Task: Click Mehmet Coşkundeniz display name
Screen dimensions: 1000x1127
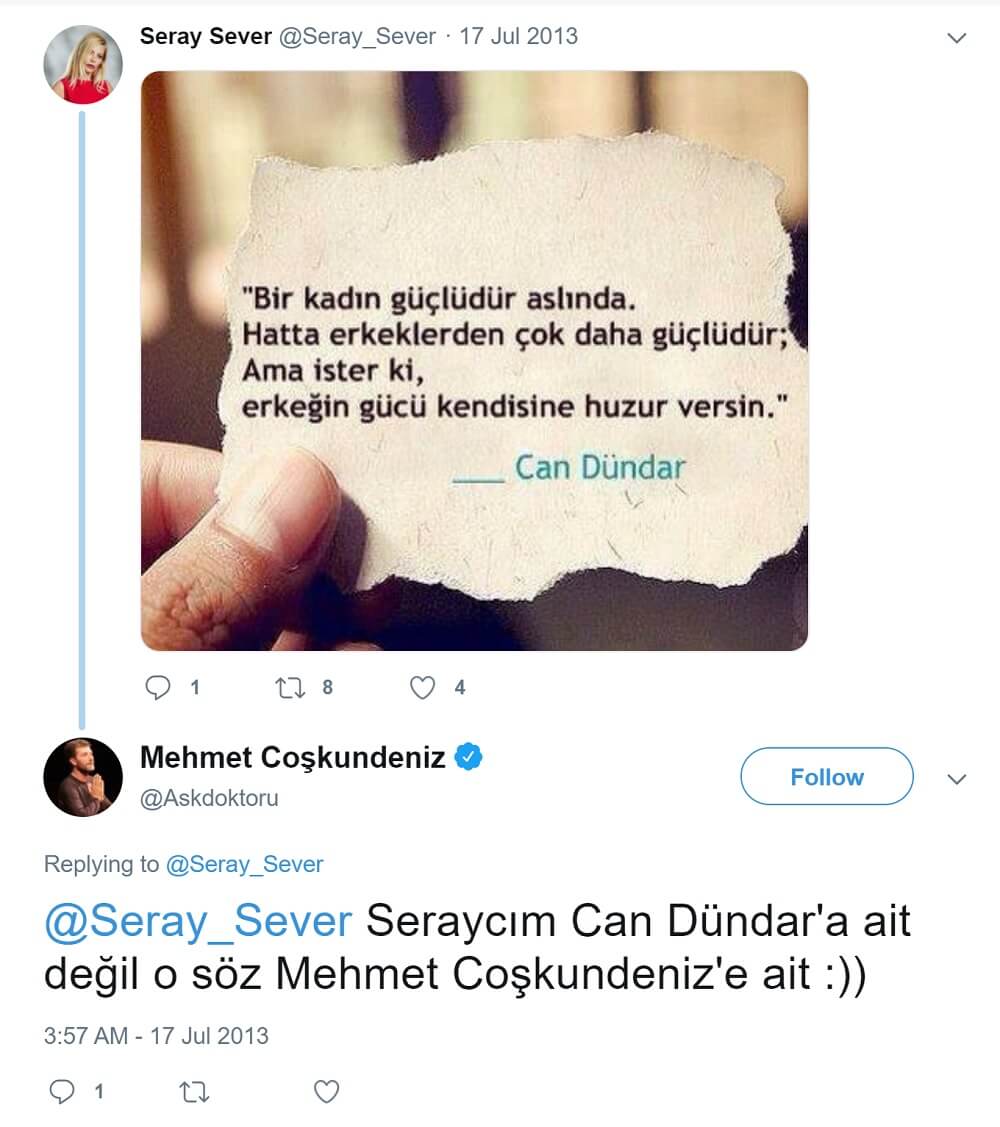Action: click(293, 758)
